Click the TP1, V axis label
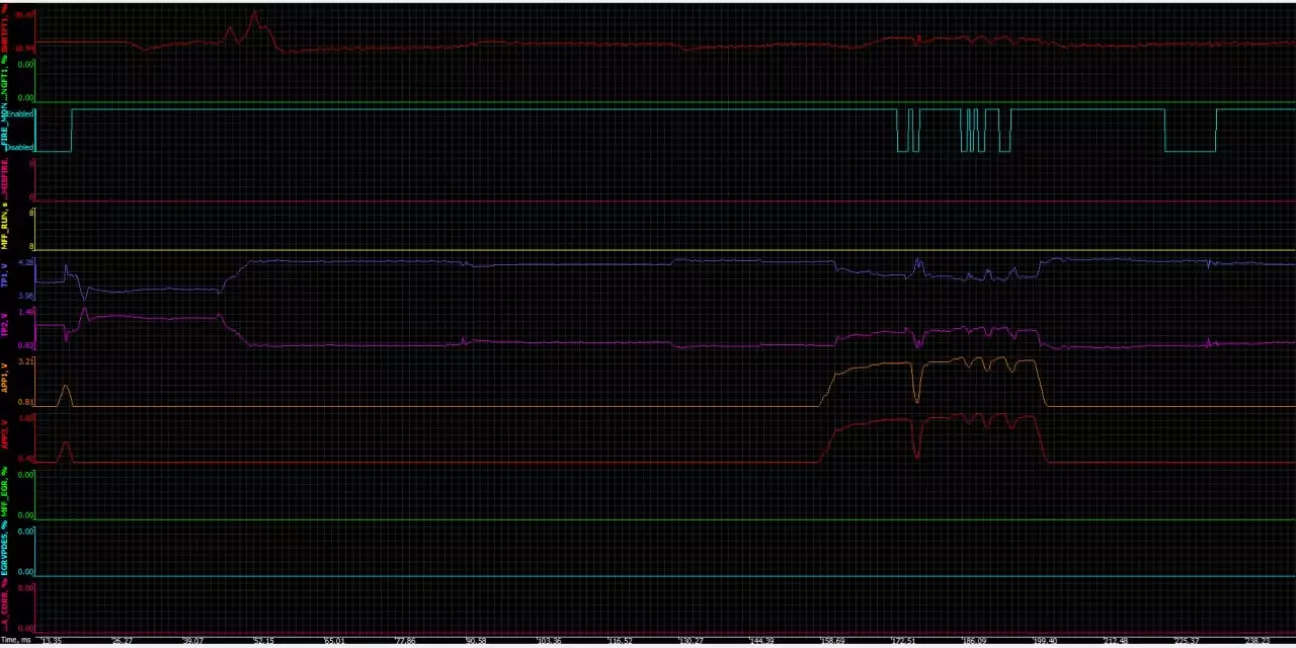The width and height of the screenshot is (1296, 648). [8, 280]
